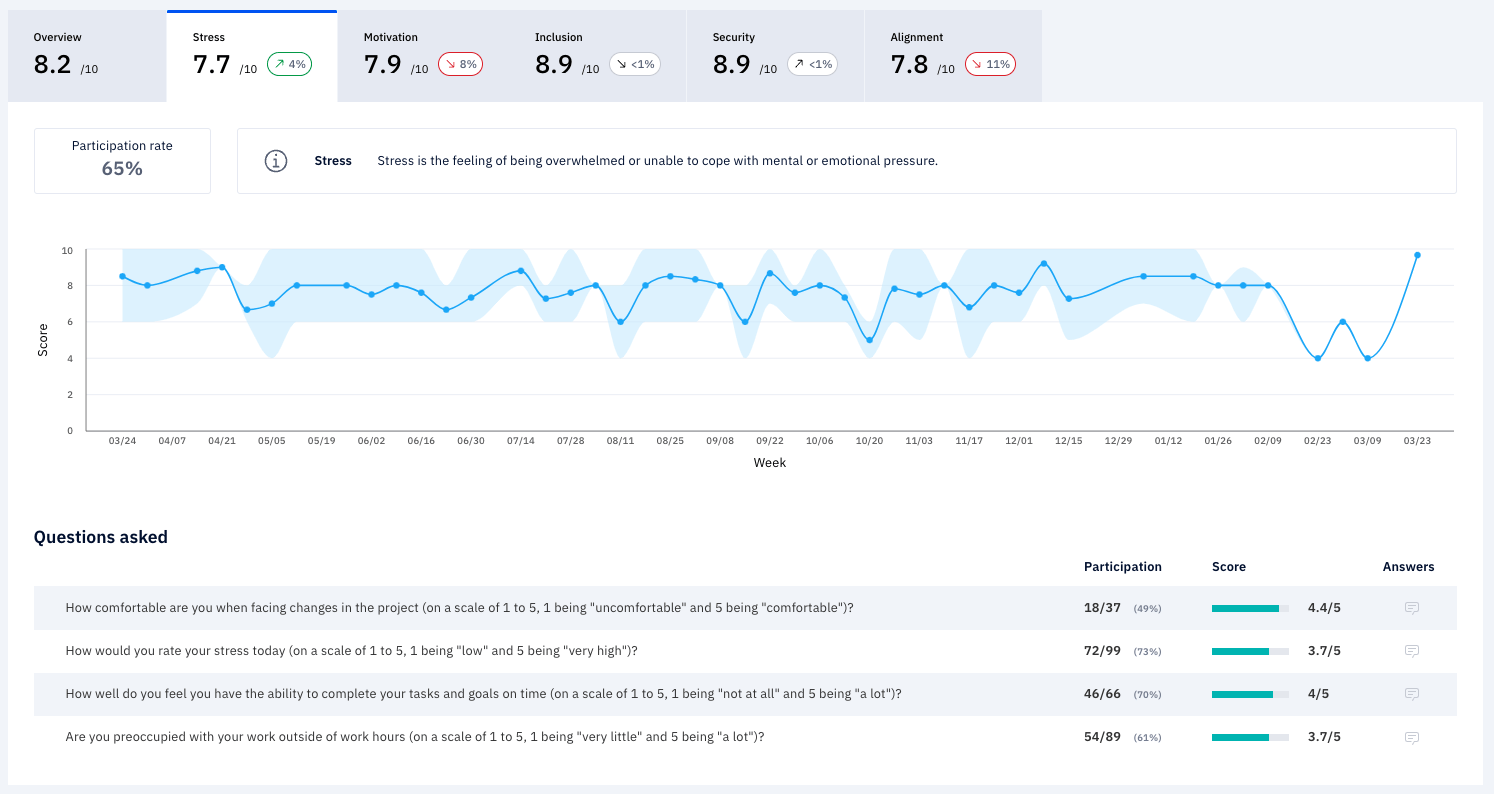Open answers icon for project changes question

click(1412, 608)
